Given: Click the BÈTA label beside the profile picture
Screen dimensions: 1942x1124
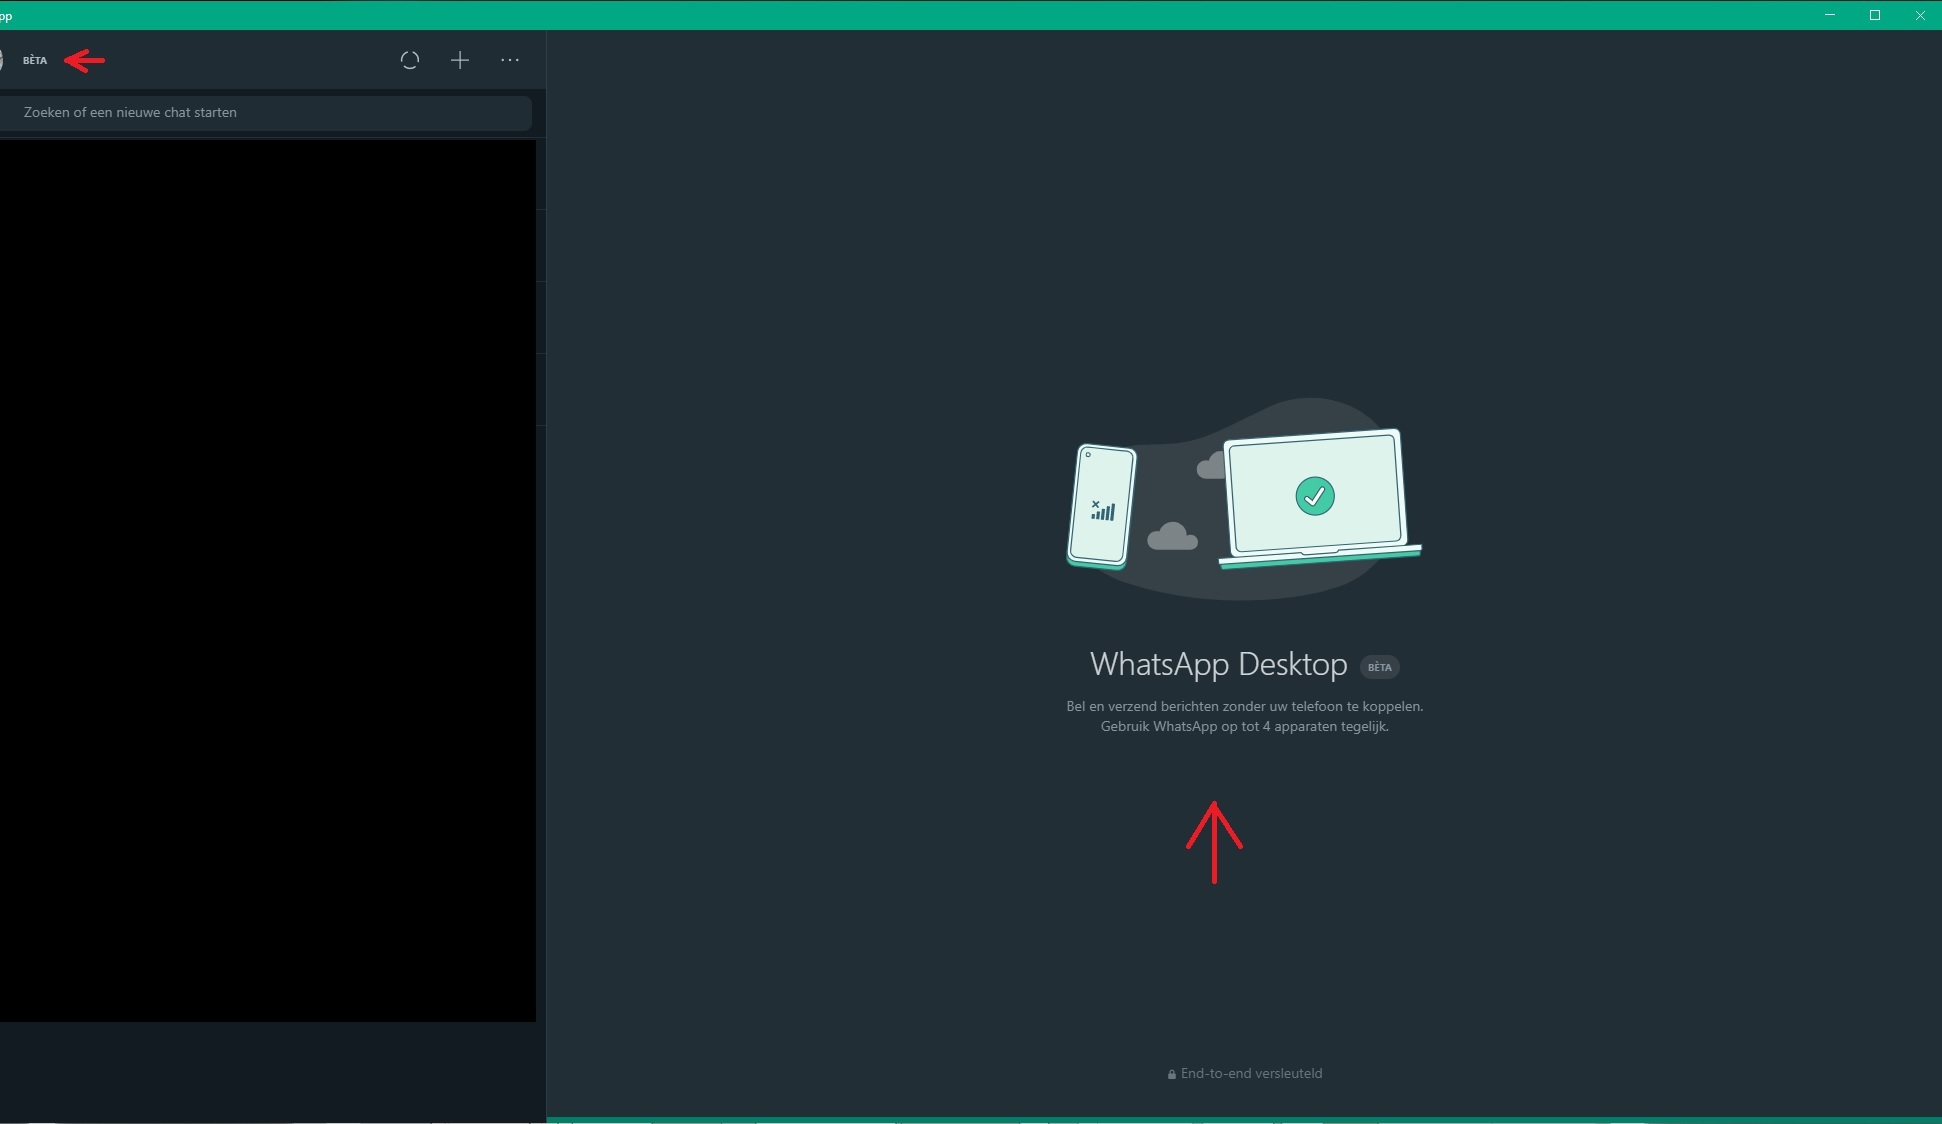Looking at the screenshot, I should 35,61.
